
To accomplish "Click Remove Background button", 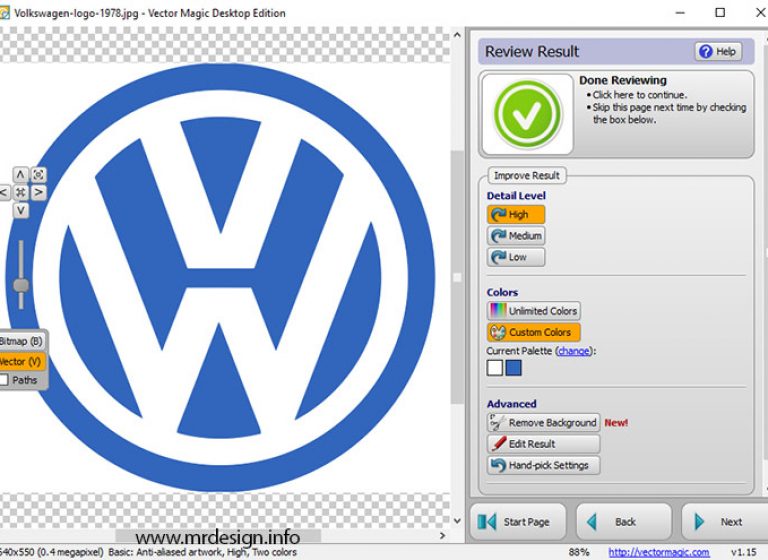I will [x=543, y=422].
